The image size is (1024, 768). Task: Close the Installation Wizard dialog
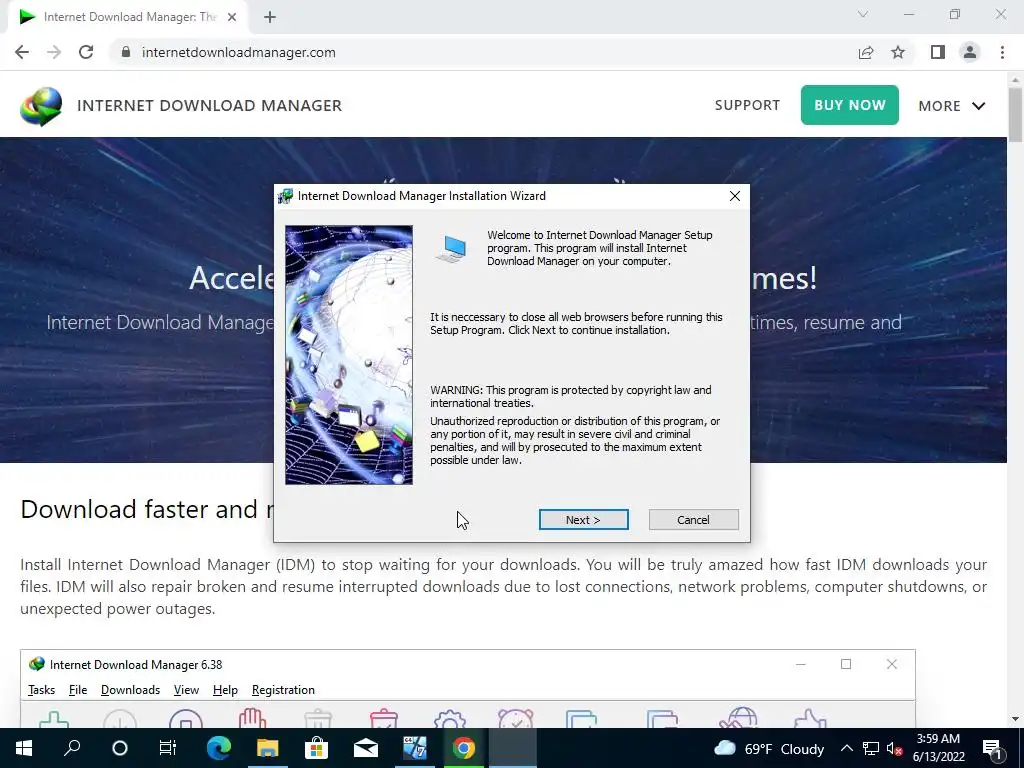pyautogui.click(x=735, y=196)
